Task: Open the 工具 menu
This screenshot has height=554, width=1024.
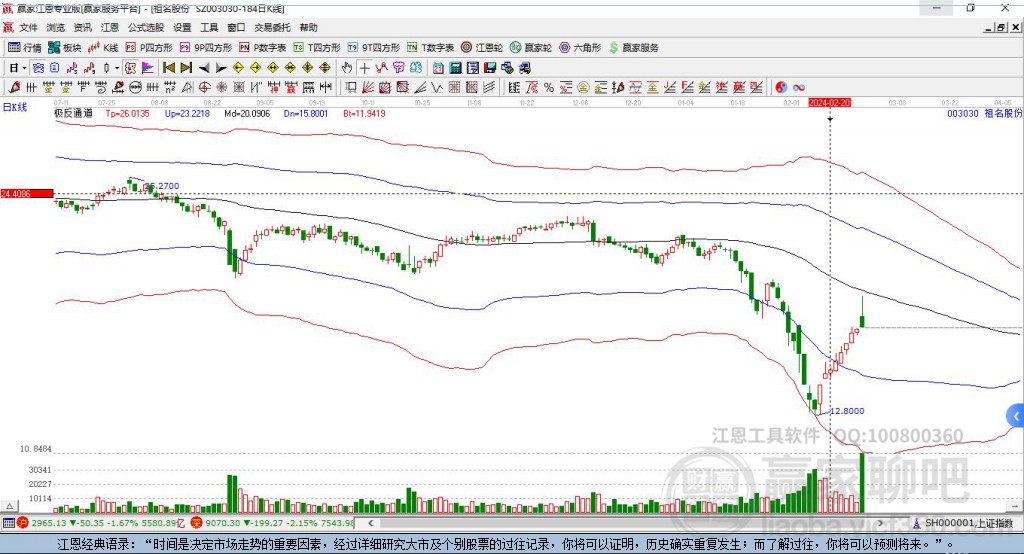Action: click(209, 27)
